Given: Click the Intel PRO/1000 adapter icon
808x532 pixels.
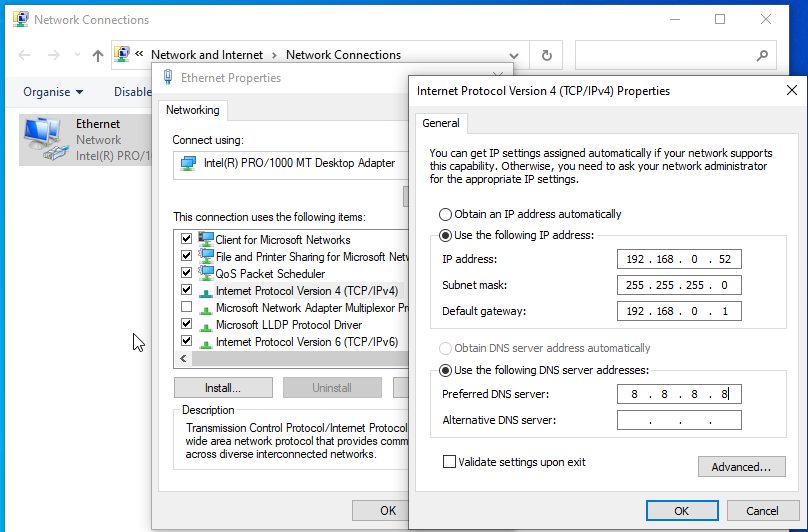Looking at the screenshot, I should click(188, 163).
